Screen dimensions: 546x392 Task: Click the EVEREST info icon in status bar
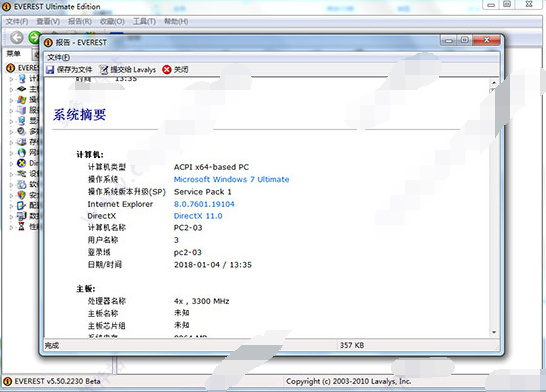point(7,381)
